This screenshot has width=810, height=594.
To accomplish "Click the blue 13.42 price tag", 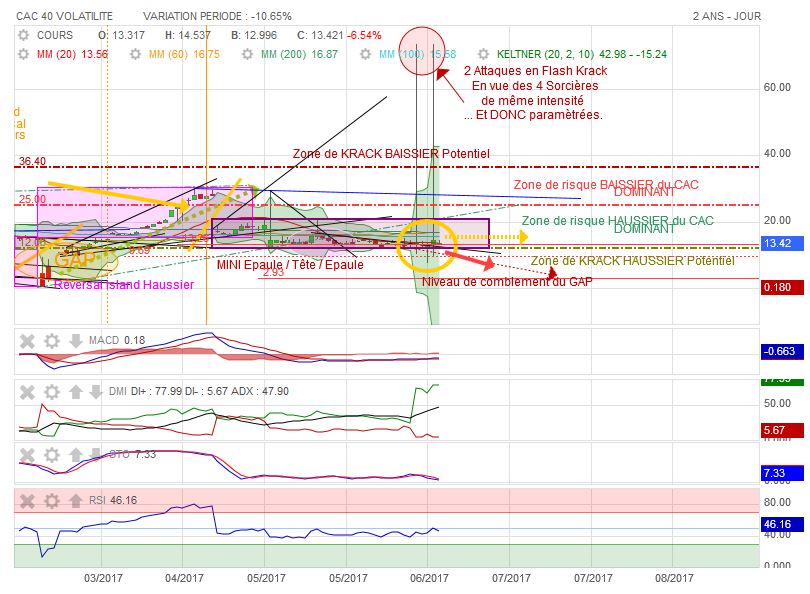I will (782, 243).
